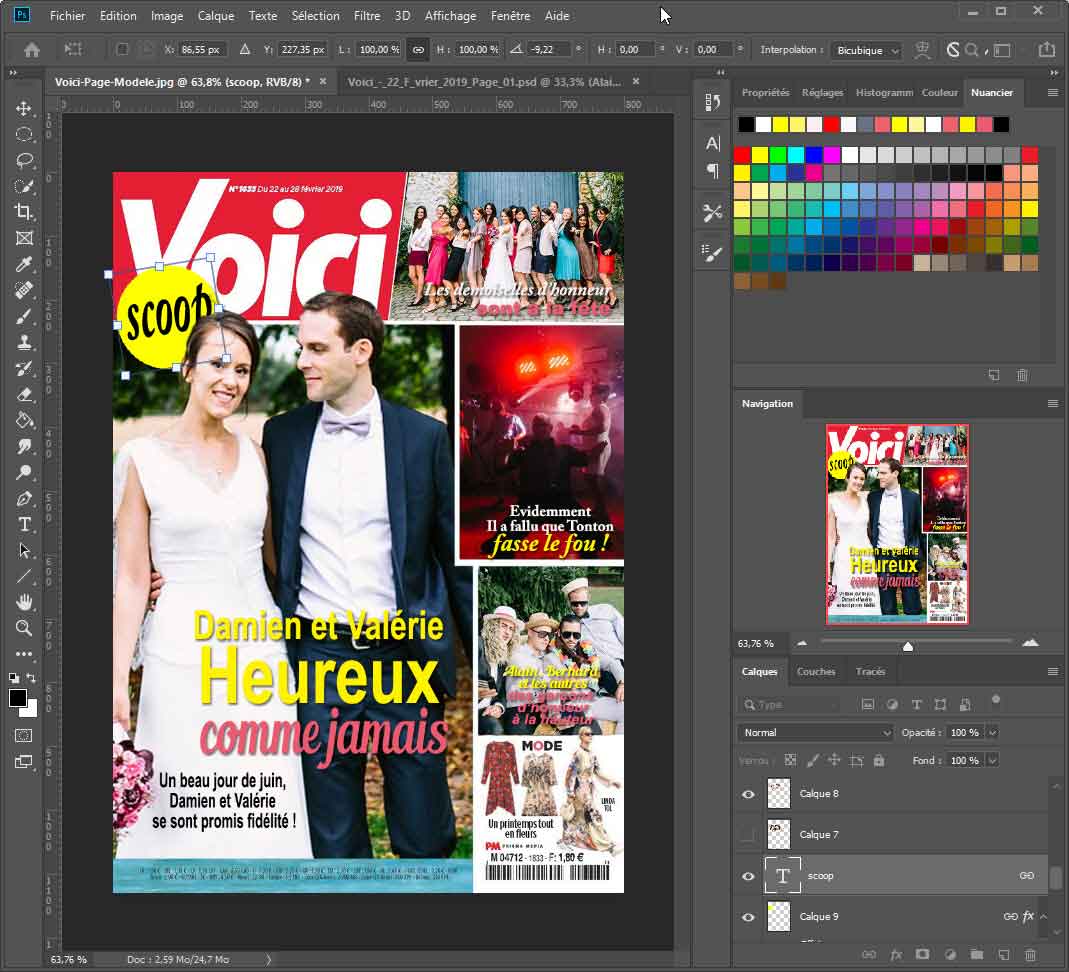Select the Clone Stamp tool
Screen dimensions: 1069x972
point(24,342)
